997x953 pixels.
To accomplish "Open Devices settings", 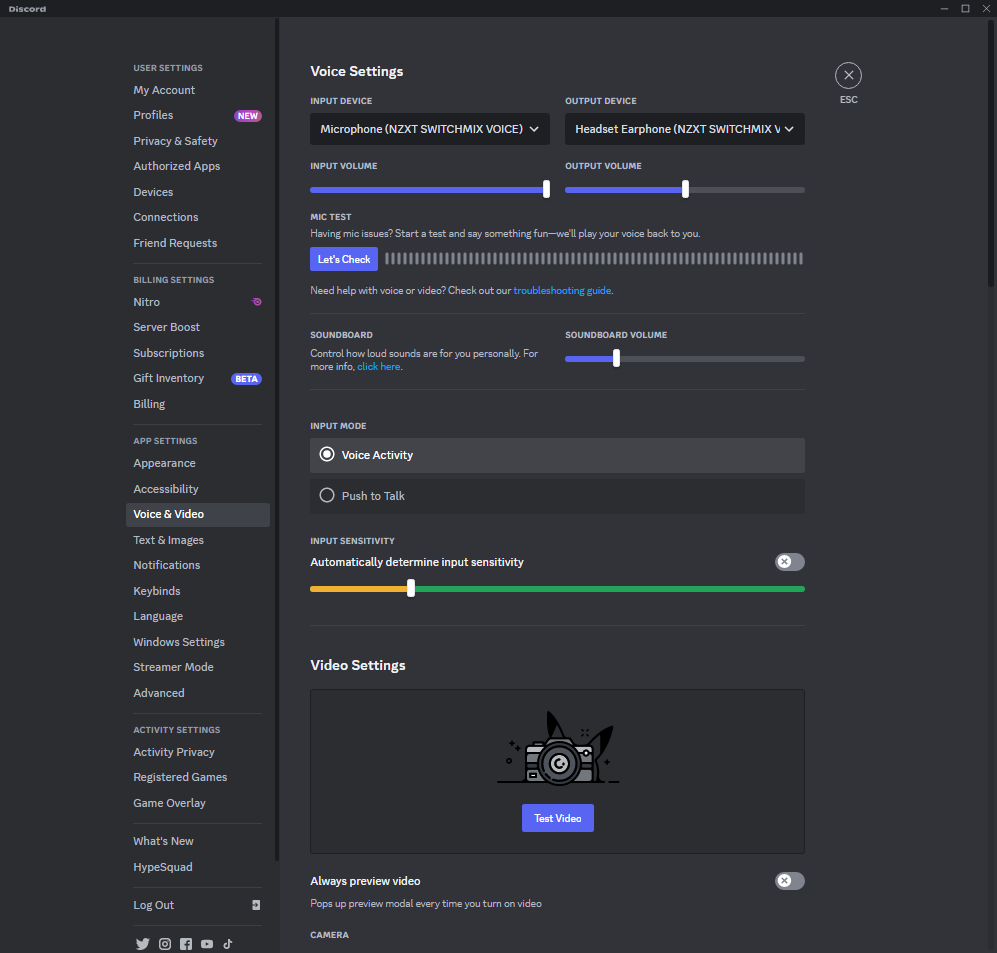I will click(198, 192).
